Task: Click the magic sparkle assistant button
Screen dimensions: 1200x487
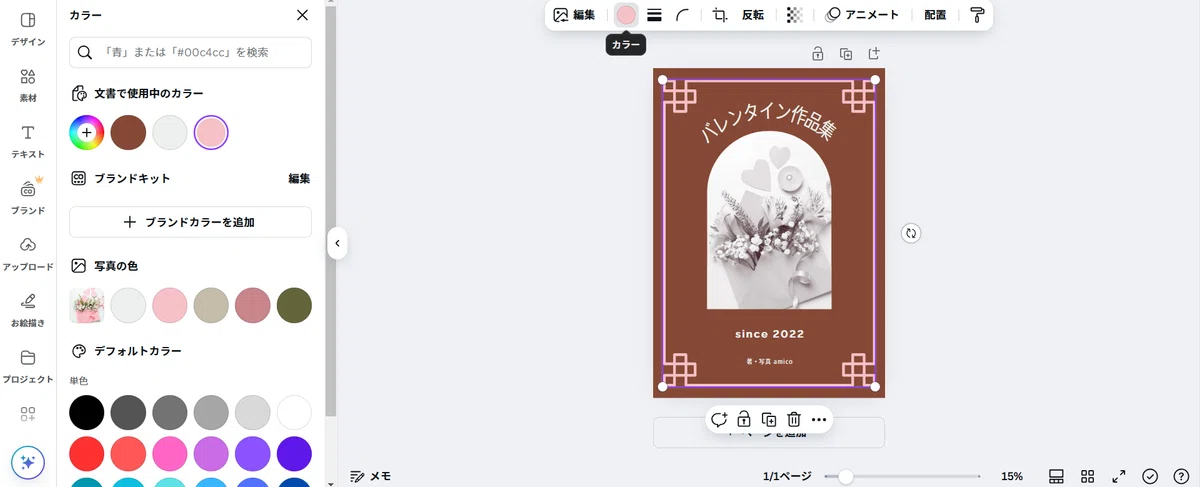Action: click(28, 462)
